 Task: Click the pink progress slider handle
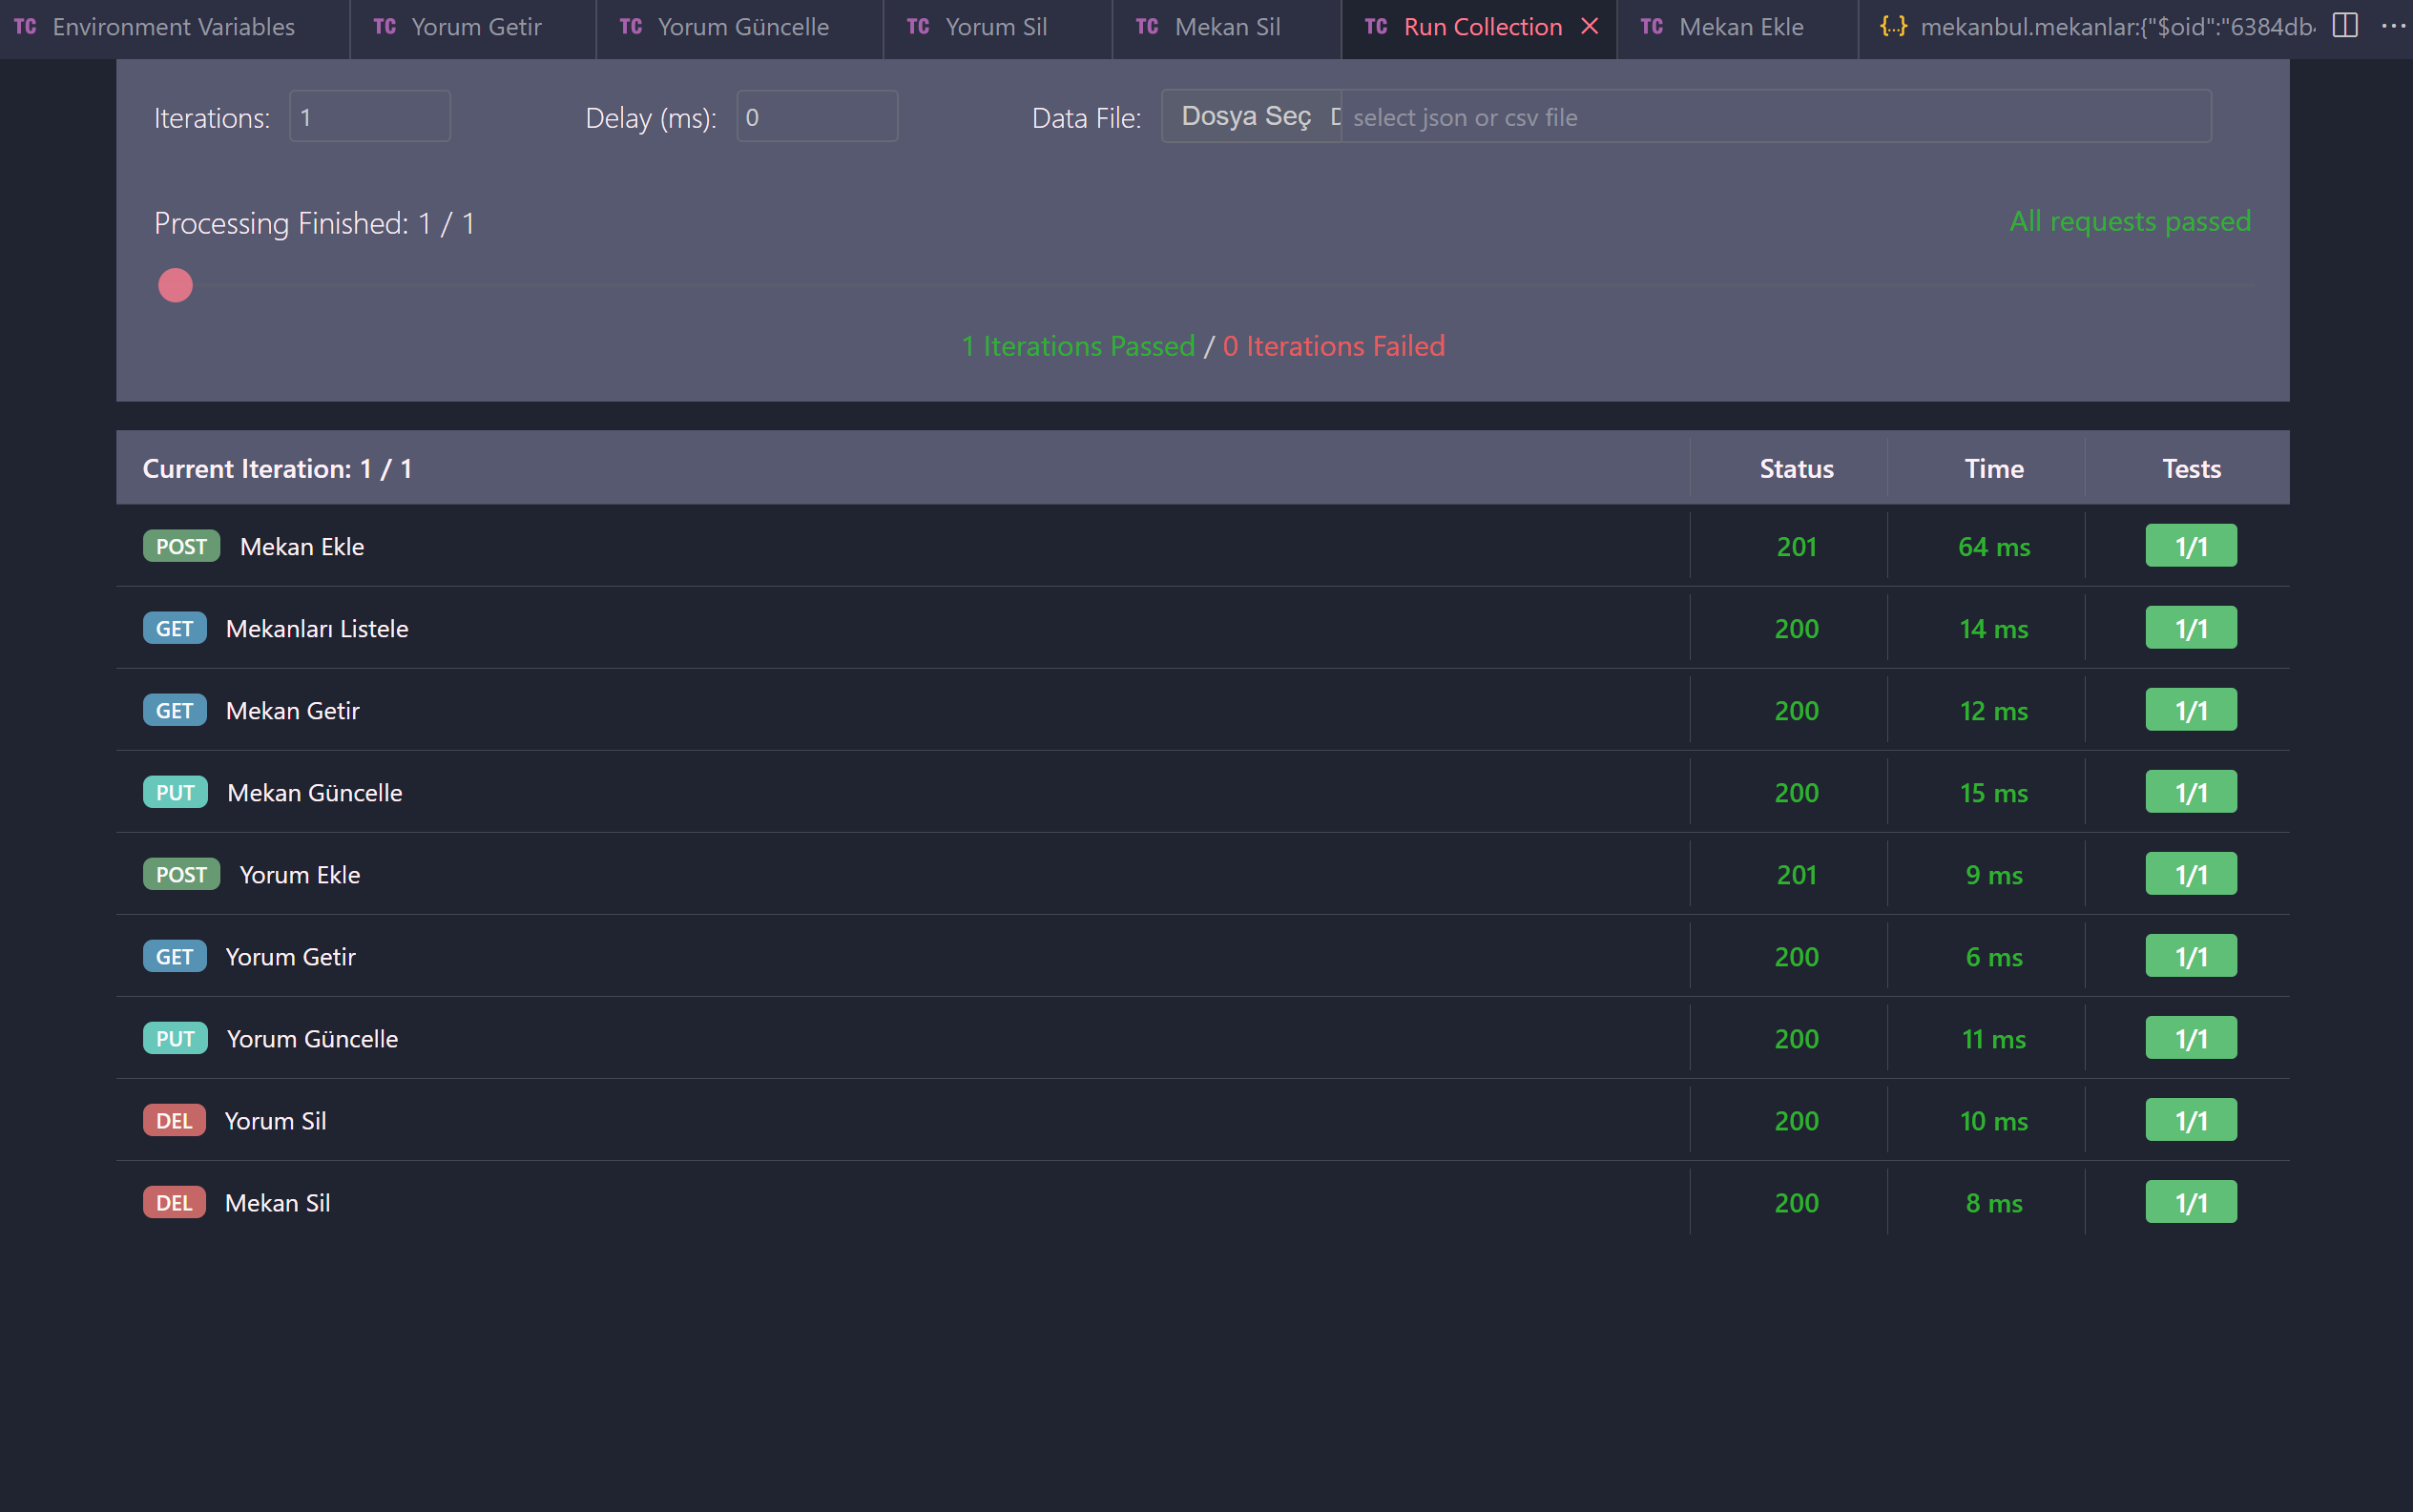(175, 286)
